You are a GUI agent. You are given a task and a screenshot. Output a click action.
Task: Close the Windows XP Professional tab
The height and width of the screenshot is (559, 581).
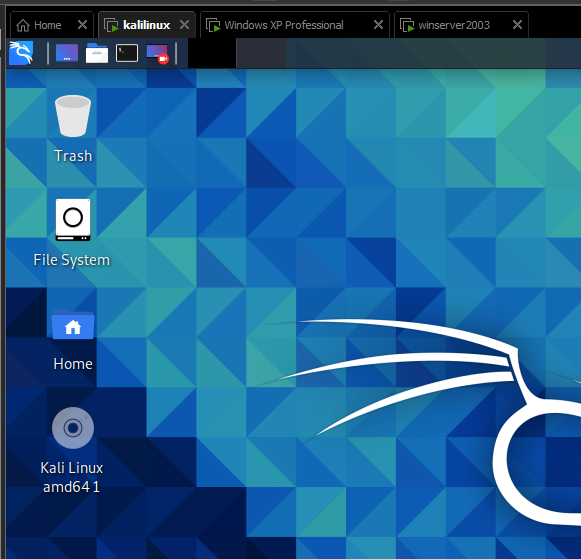tap(378, 25)
